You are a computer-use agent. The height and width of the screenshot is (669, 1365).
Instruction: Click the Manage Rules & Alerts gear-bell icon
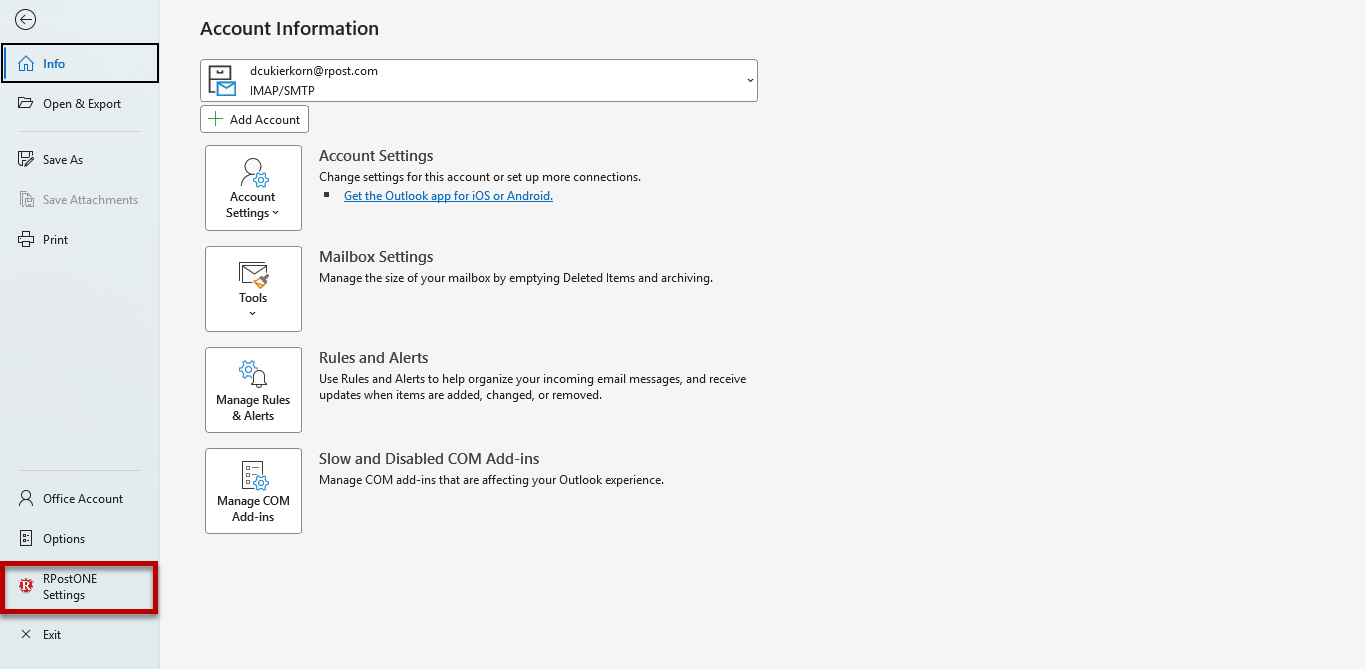pyautogui.click(x=253, y=374)
